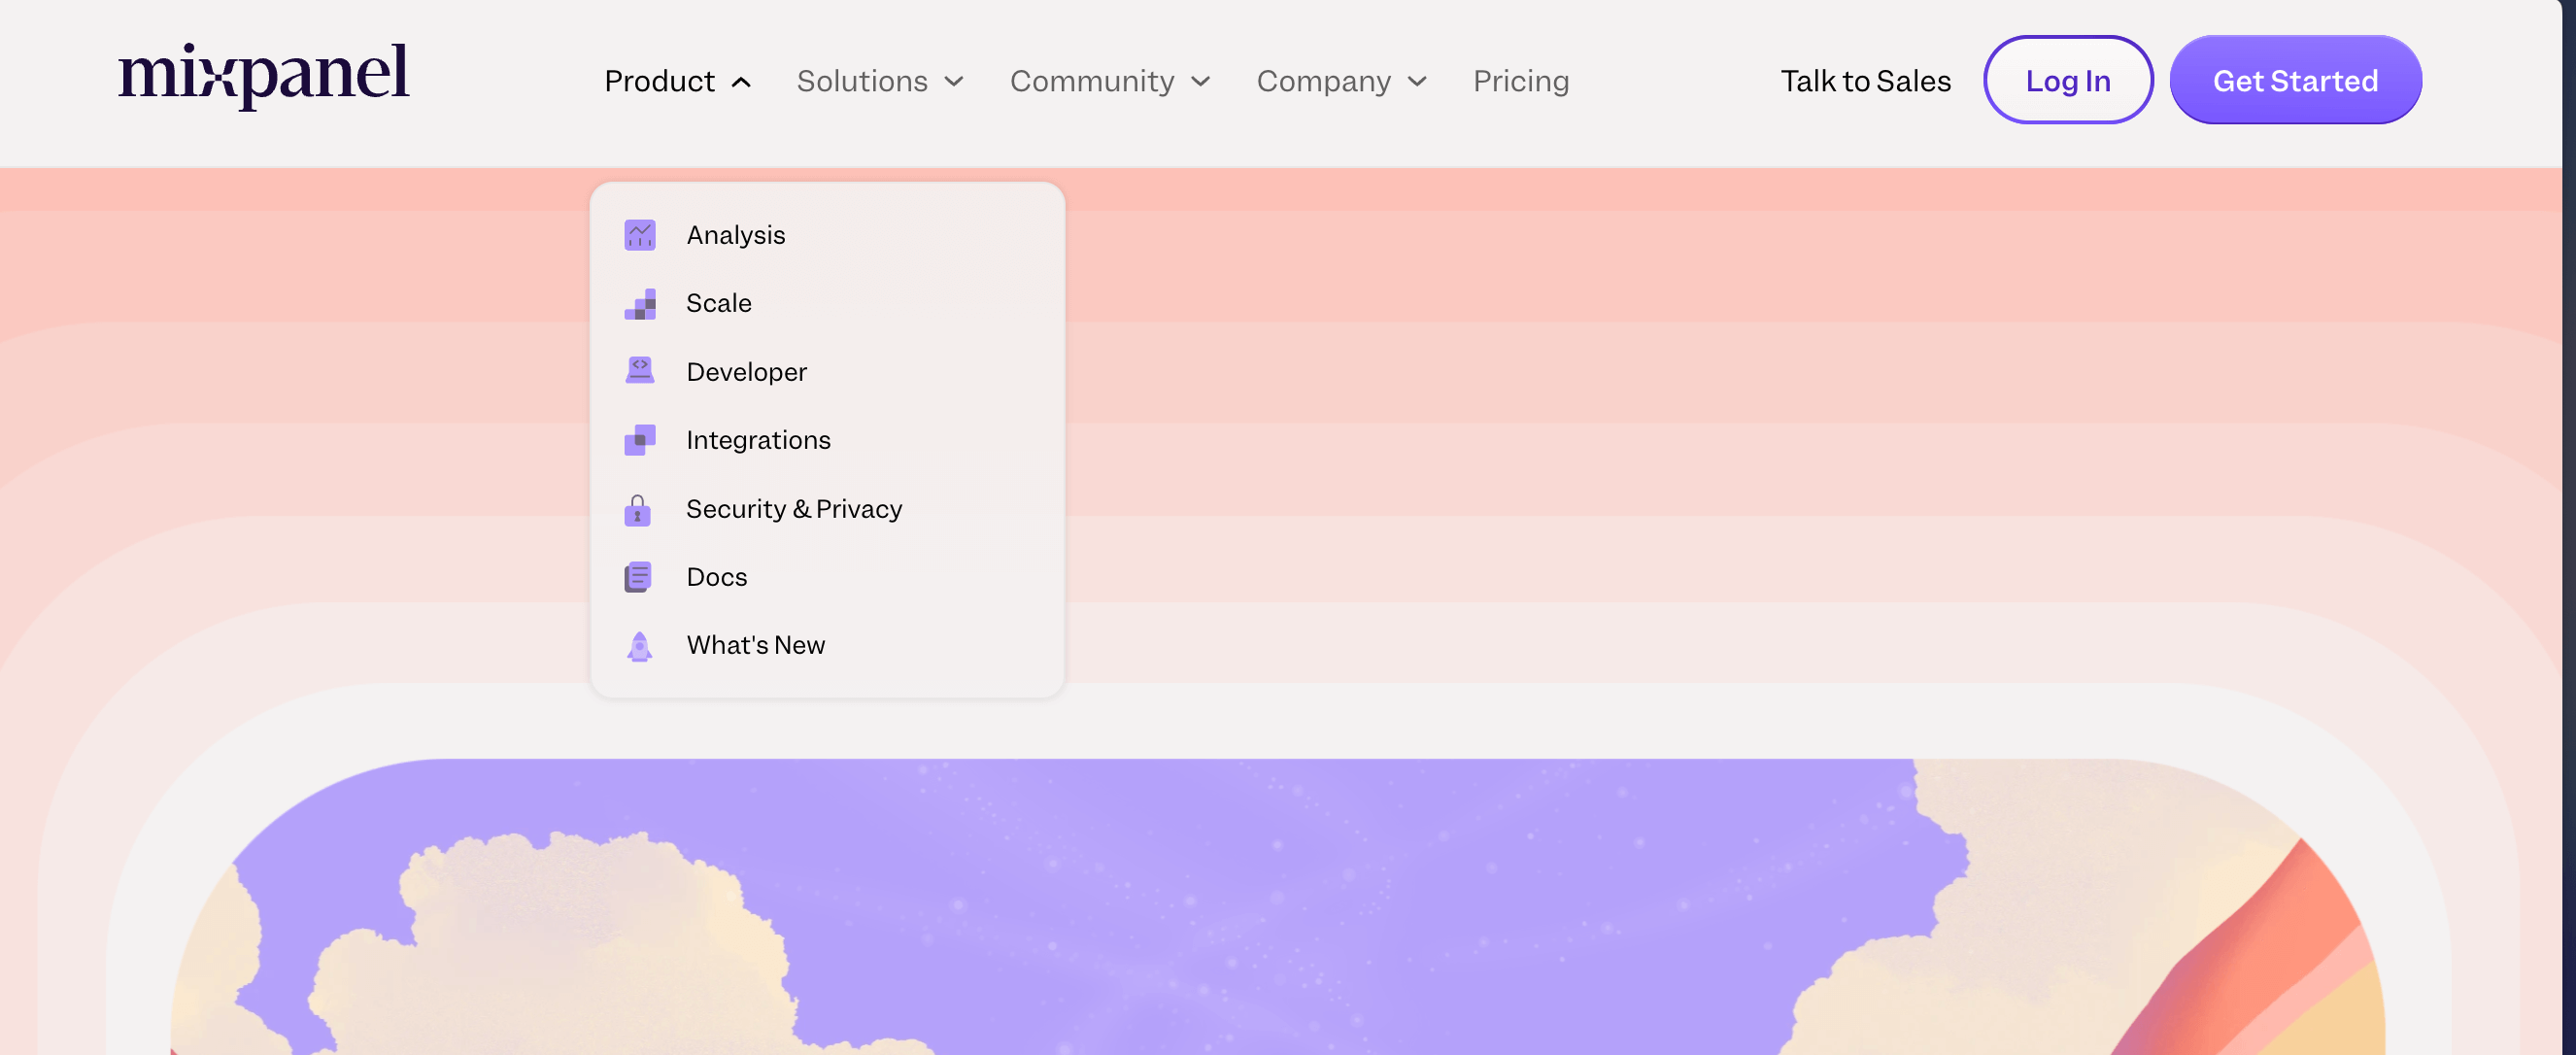Screen dimensions: 2576x1055
Task: Open Docs from the Product menu
Action: click(x=717, y=577)
